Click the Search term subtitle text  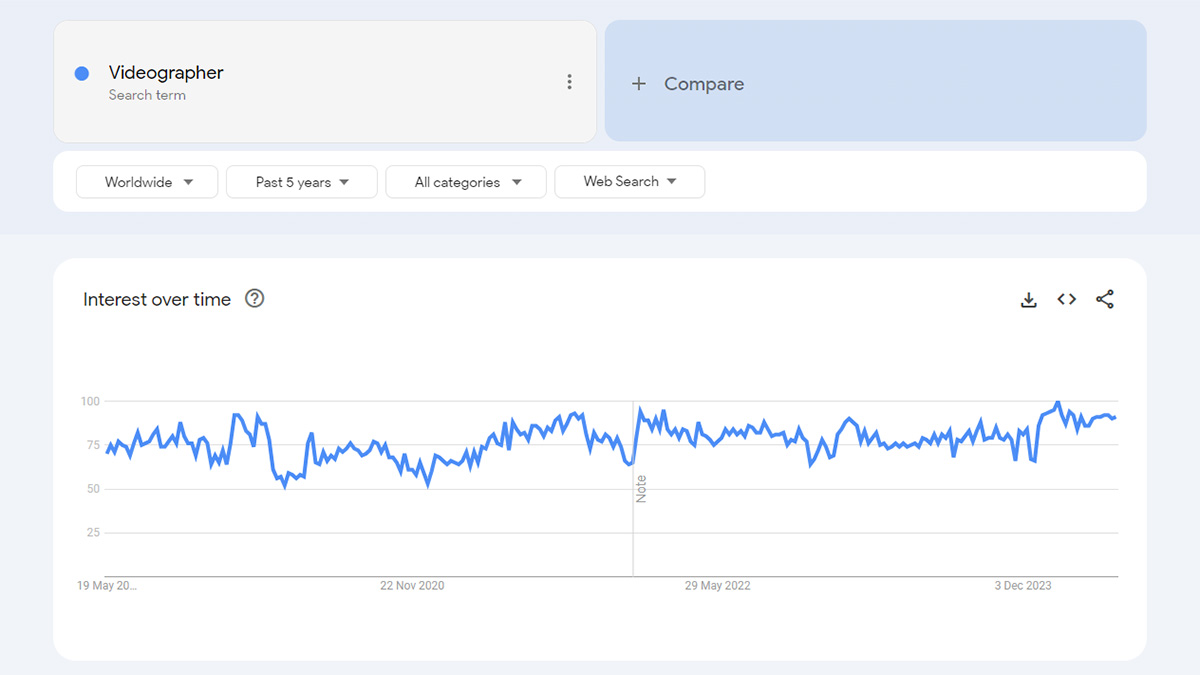(147, 96)
